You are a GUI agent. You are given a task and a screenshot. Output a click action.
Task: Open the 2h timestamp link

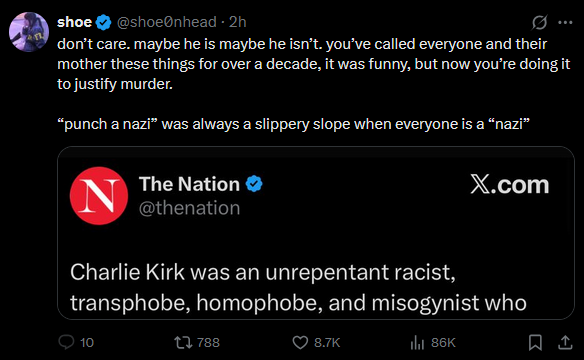coord(238,22)
